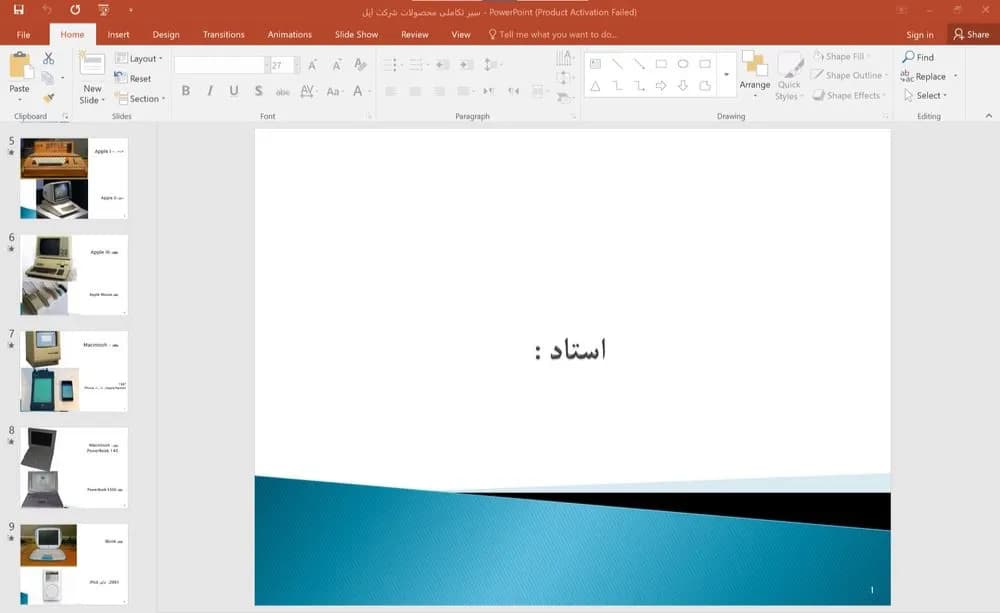Click the Decrease Font Size icon
Viewport: 1000px width, 613px height.
click(x=336, y=65)
